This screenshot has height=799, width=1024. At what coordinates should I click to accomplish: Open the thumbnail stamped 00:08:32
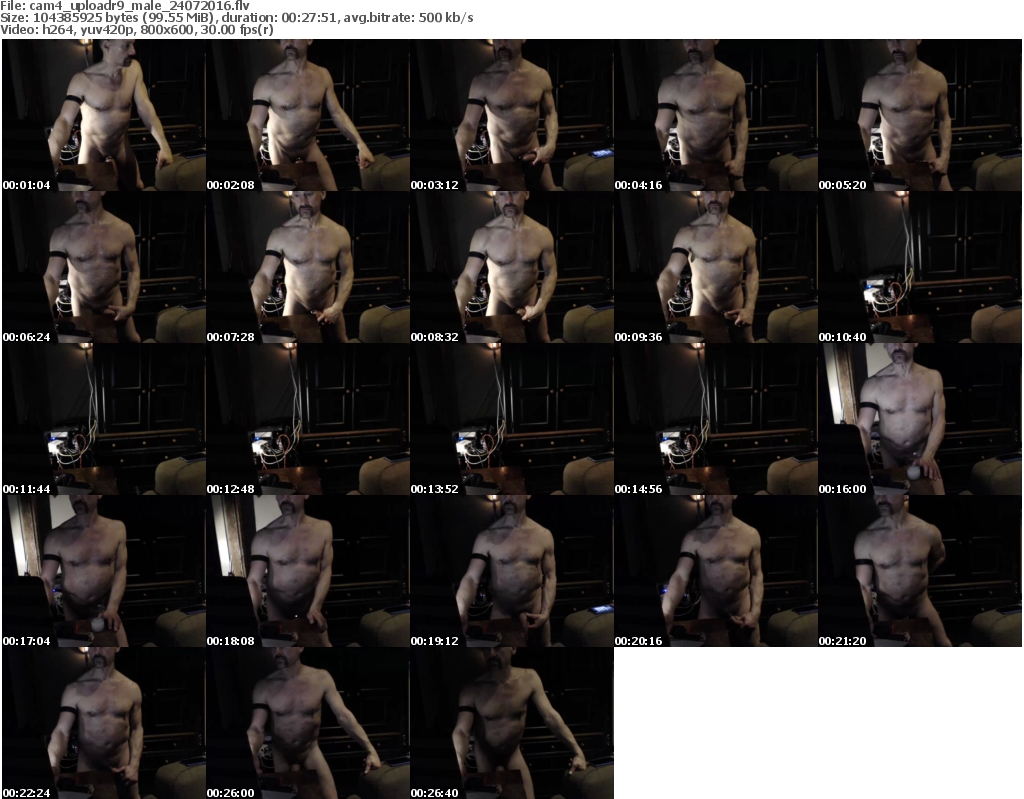coord(512,267)
